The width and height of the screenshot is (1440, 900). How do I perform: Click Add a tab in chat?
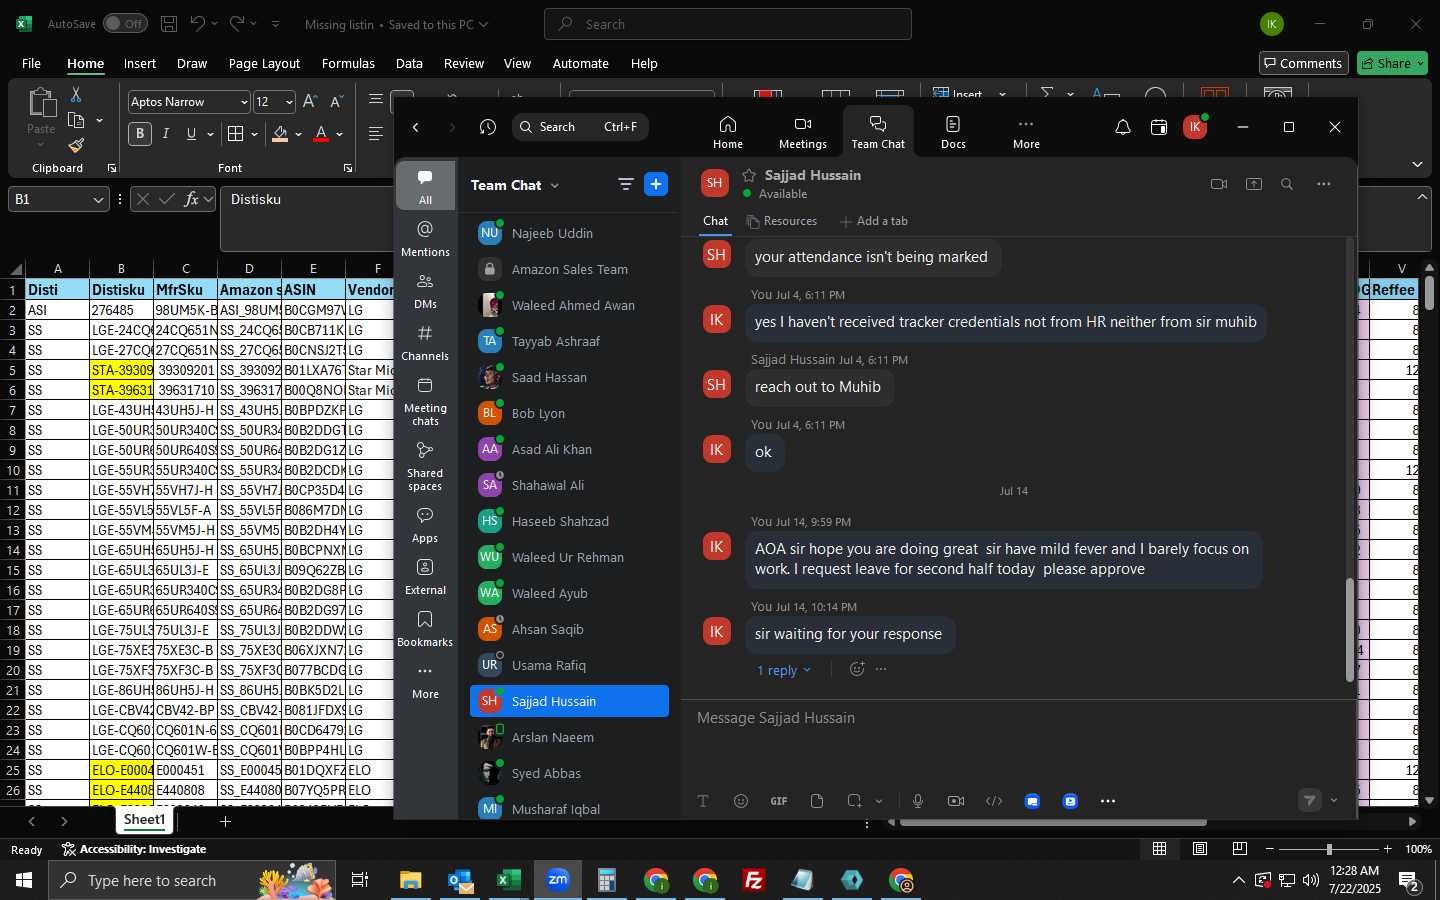[x=874, y=221]
